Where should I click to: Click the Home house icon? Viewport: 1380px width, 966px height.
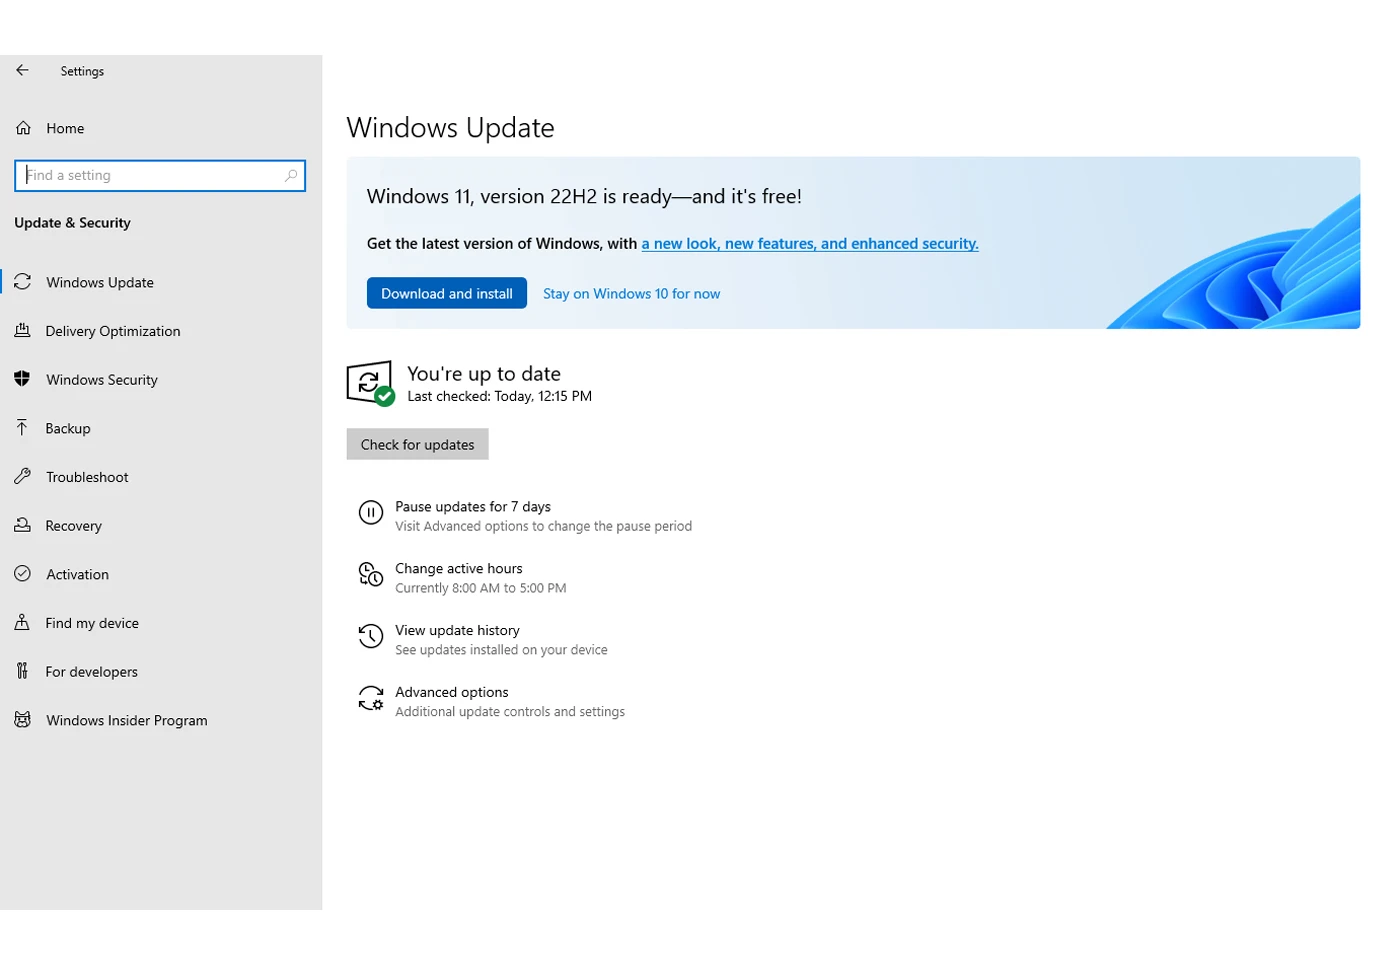click(23, 128)
